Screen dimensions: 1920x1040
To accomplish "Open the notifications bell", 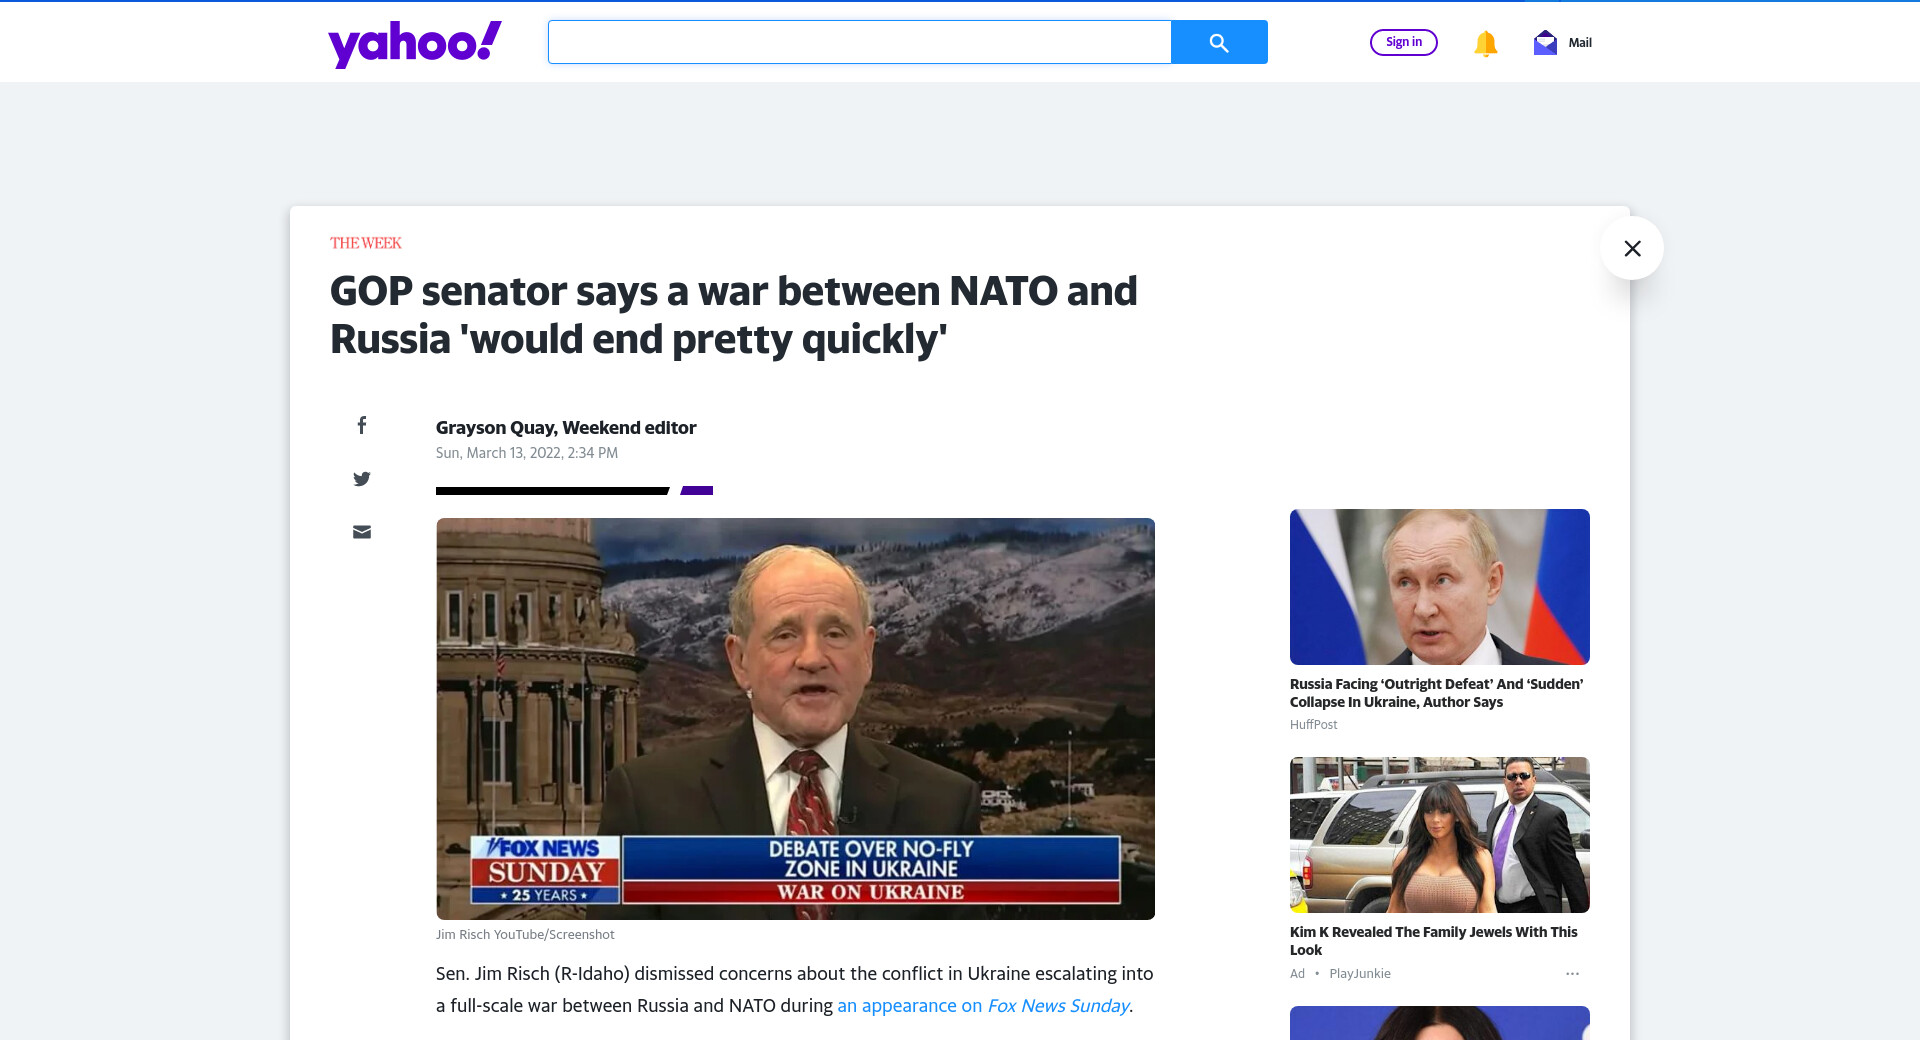I will click(x=1485, y=43).
